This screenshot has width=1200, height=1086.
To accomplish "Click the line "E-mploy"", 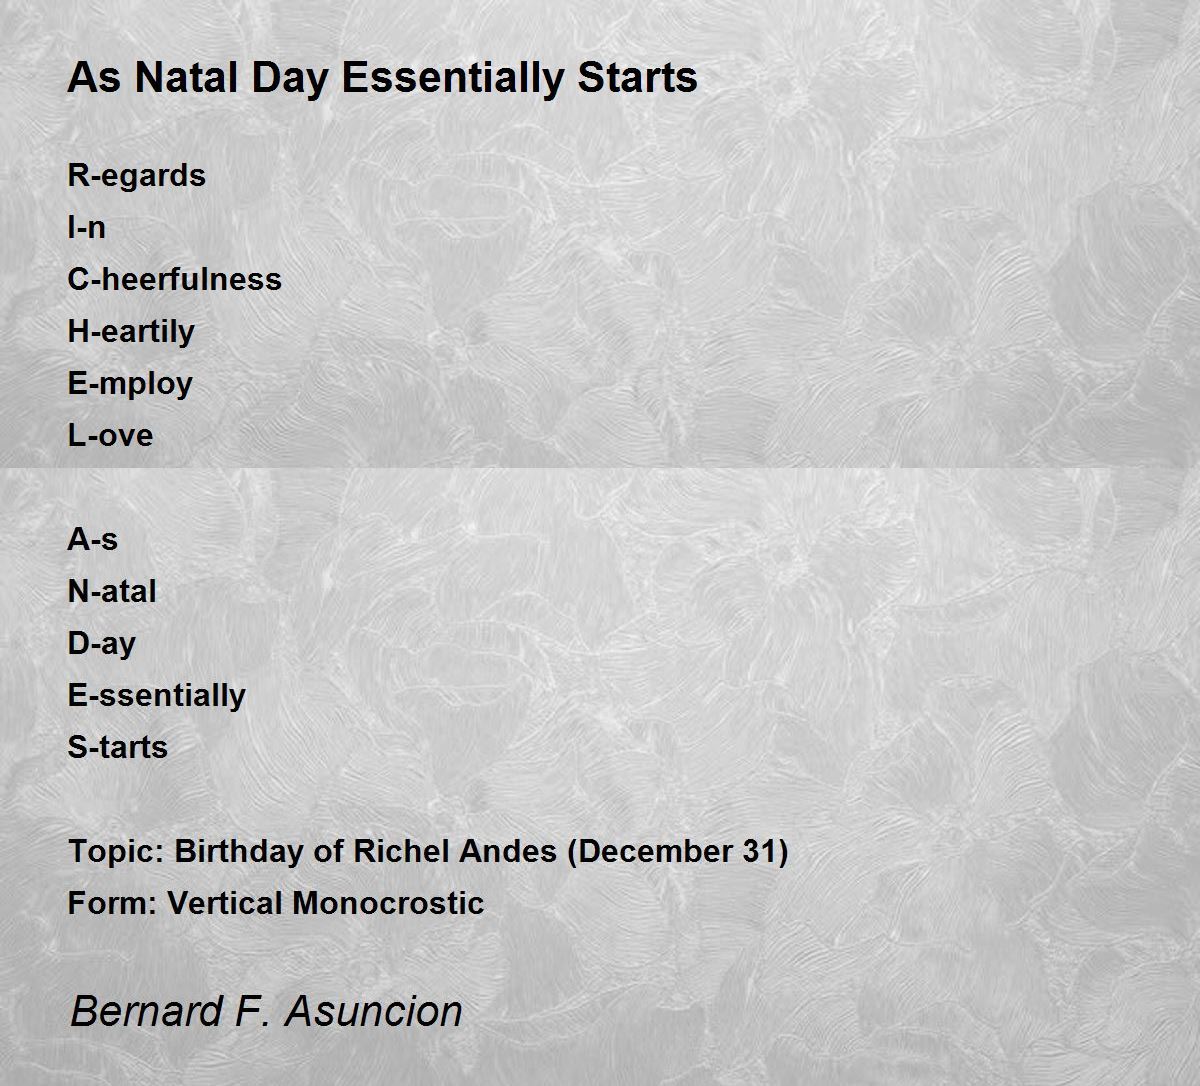I will pos(130,384).
